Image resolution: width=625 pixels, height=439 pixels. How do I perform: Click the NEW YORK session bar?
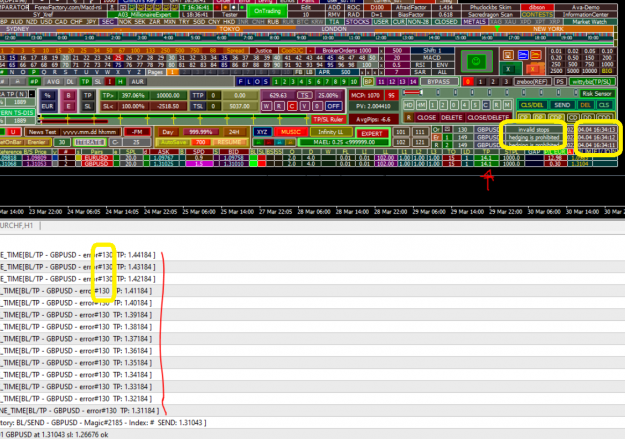tap(548, 29)
